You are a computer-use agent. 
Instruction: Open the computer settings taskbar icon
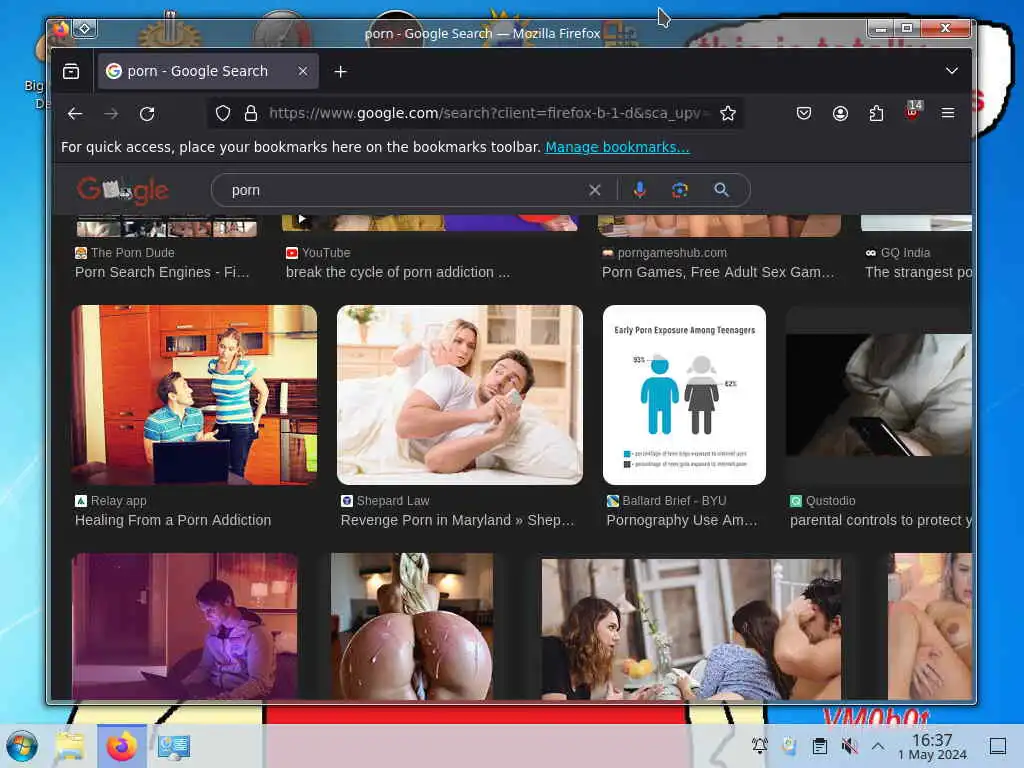(x=174, y=746)
